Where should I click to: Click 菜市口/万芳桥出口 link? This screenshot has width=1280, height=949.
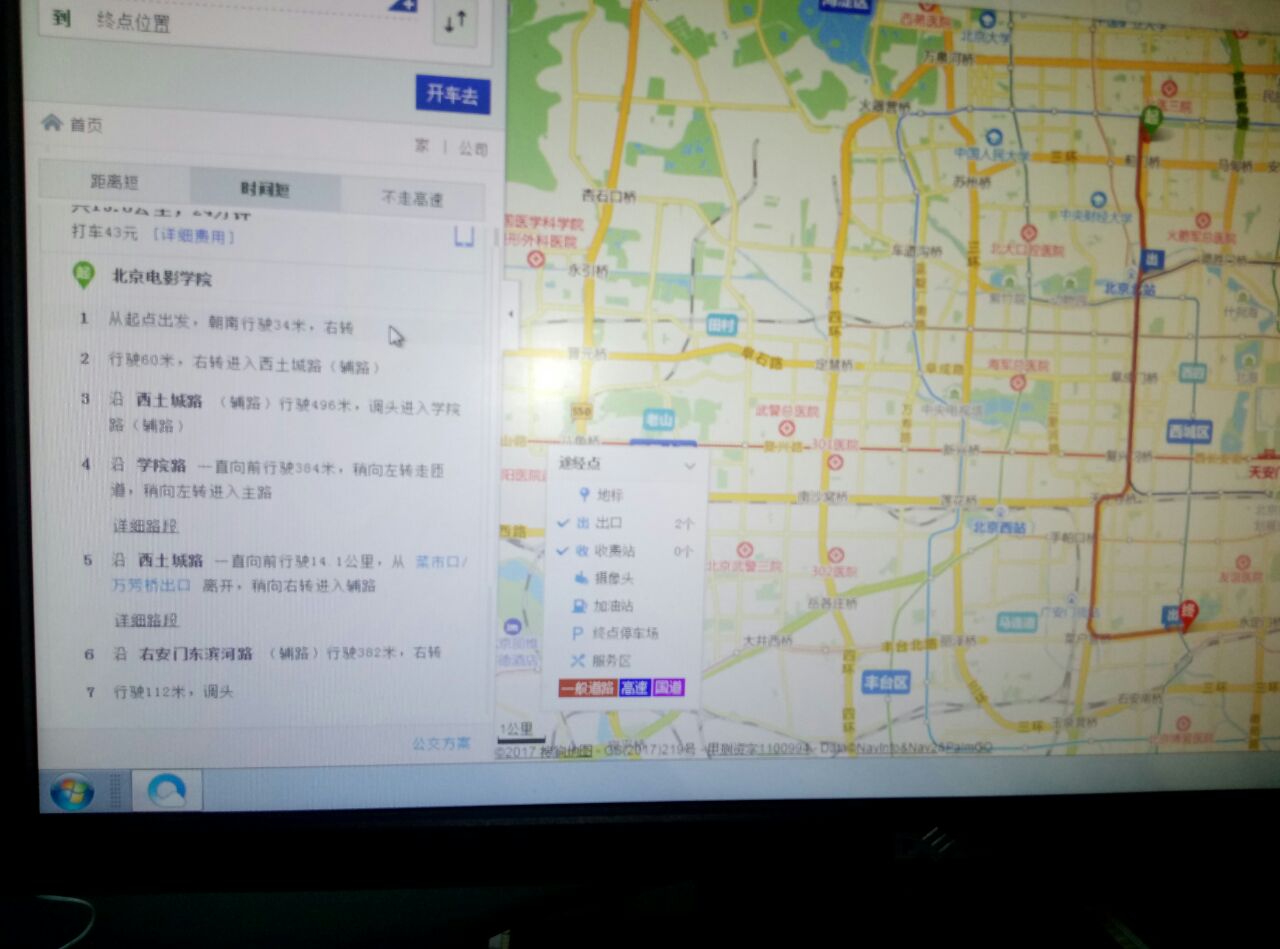tap(290, 572)
